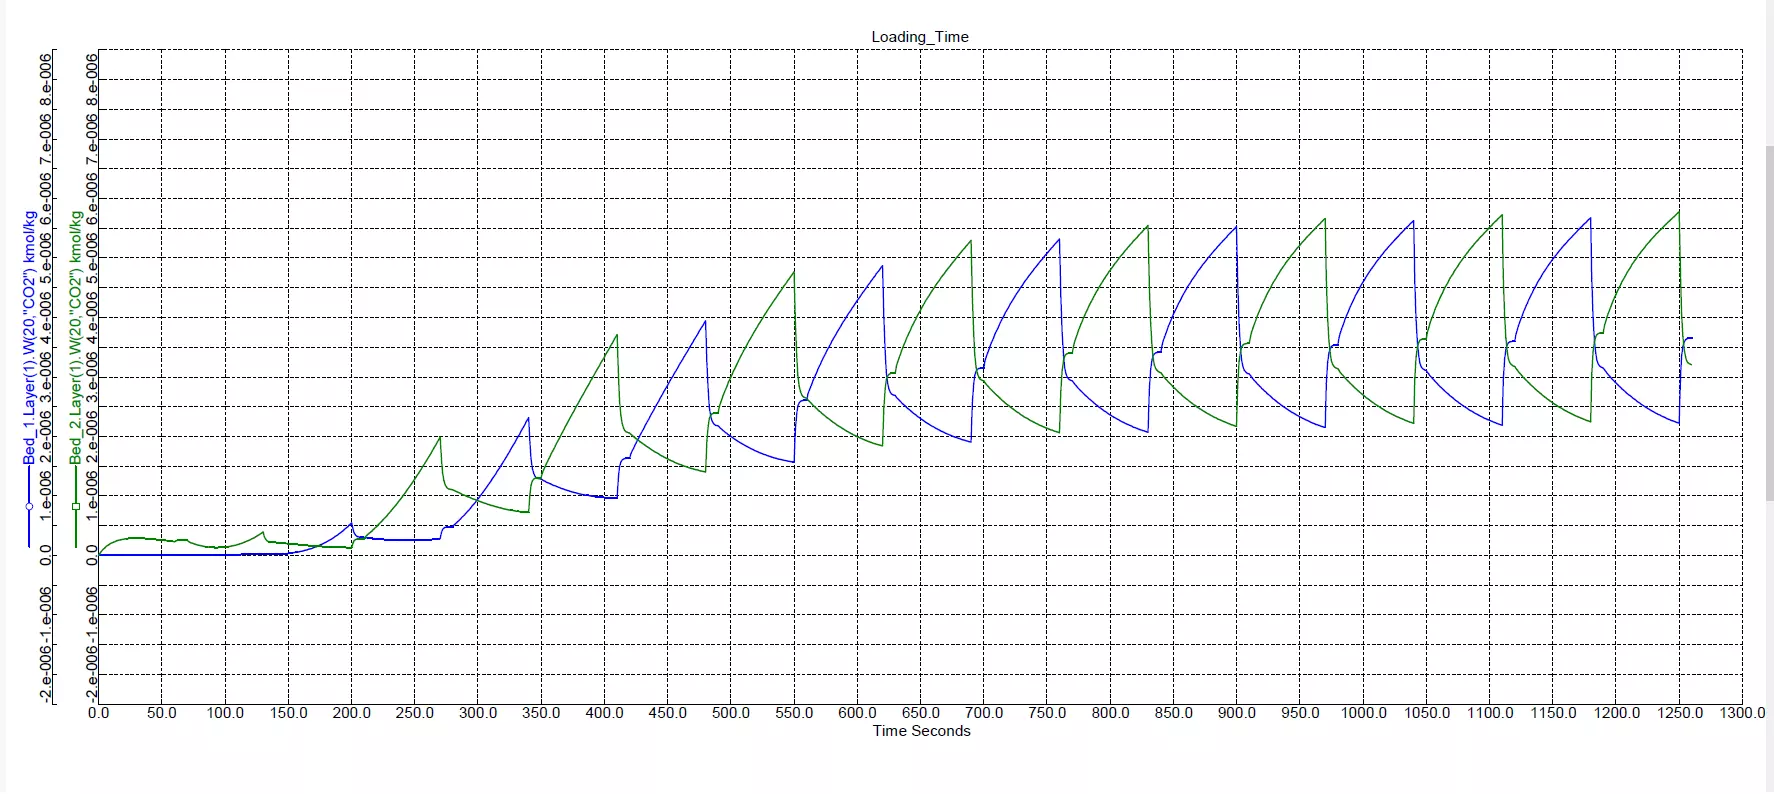Click the 1250.0 tick on the time axis
This screenshot has height=794, width=1774.
tap(1679, 713)
